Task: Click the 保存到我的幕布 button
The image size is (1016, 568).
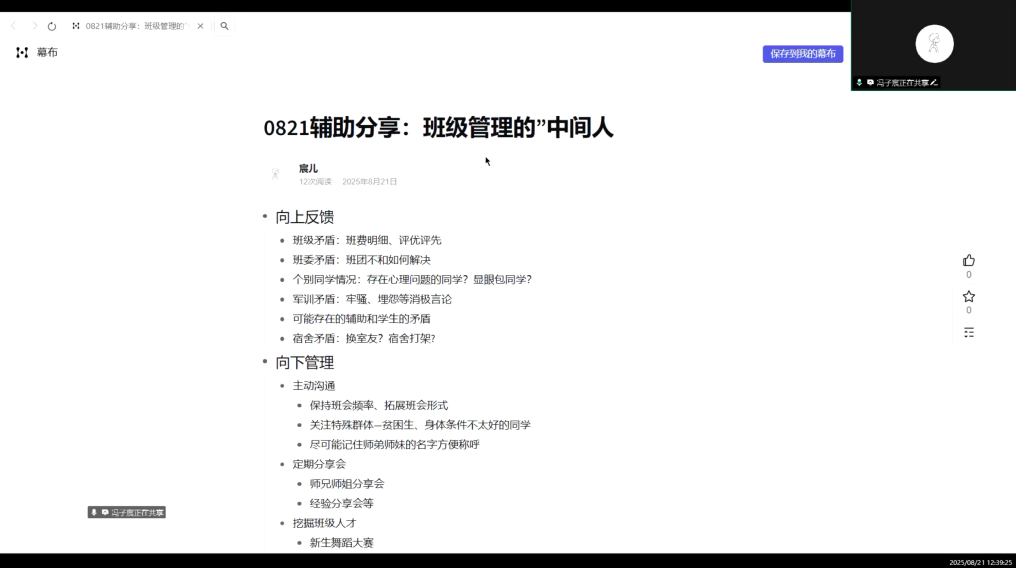Action: point(802,54)
